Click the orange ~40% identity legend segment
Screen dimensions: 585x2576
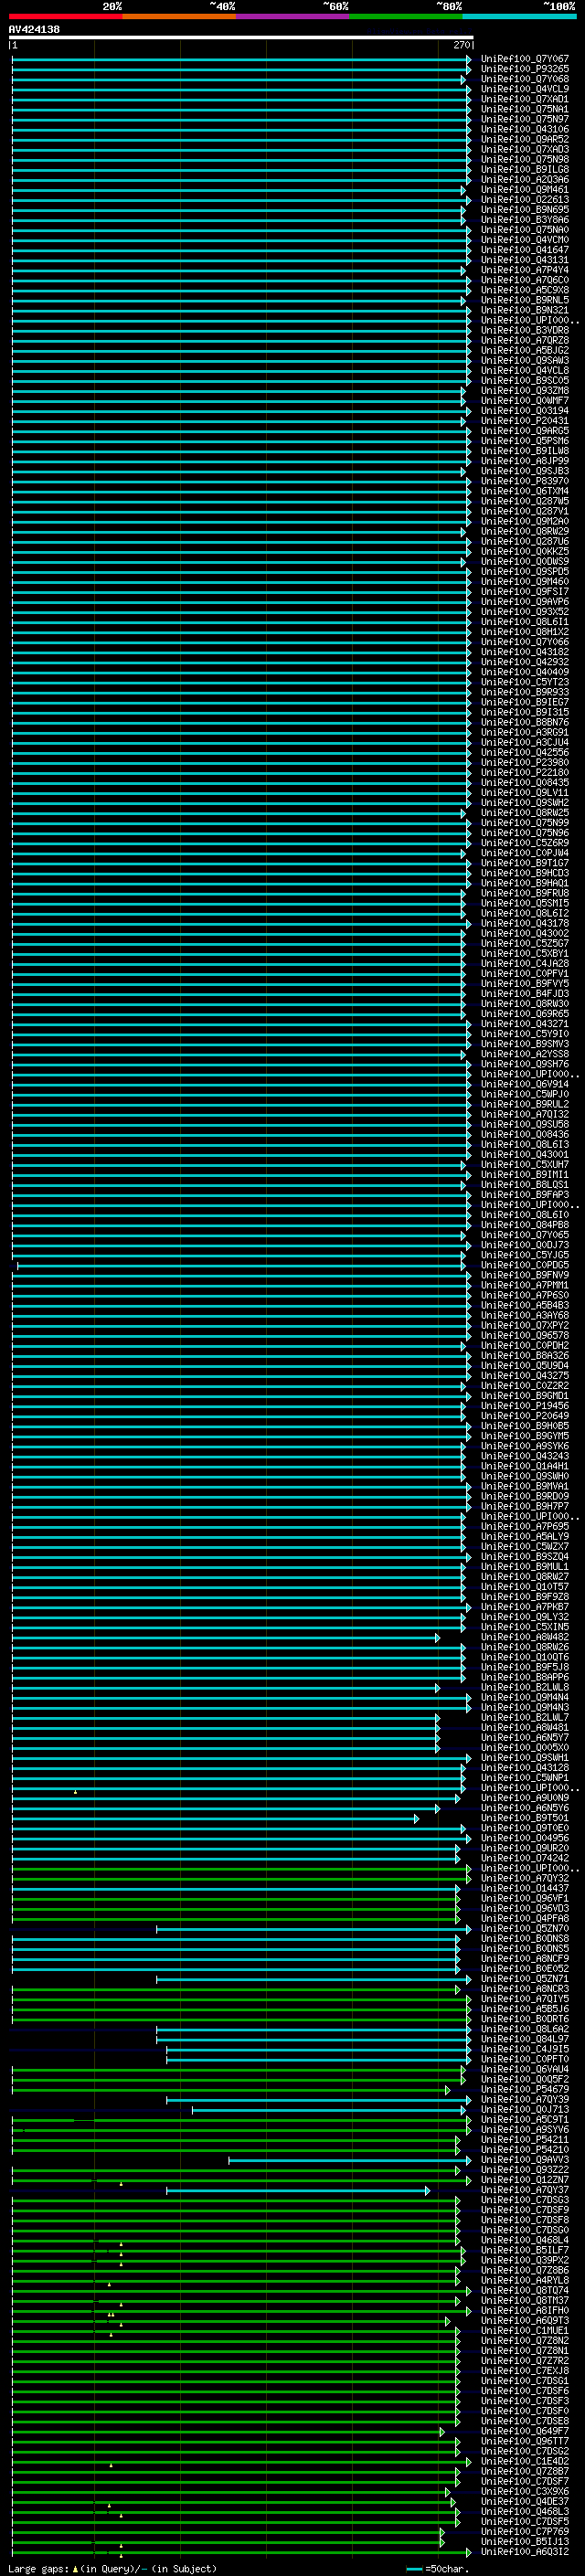coord(180,16)
